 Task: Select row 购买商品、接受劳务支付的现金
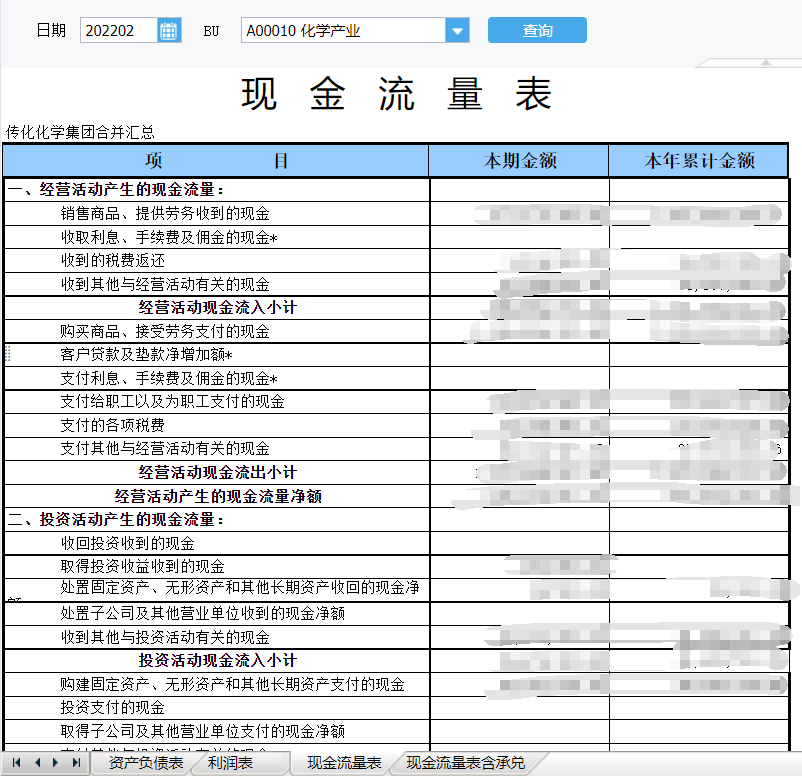click(x=396, y=331)
